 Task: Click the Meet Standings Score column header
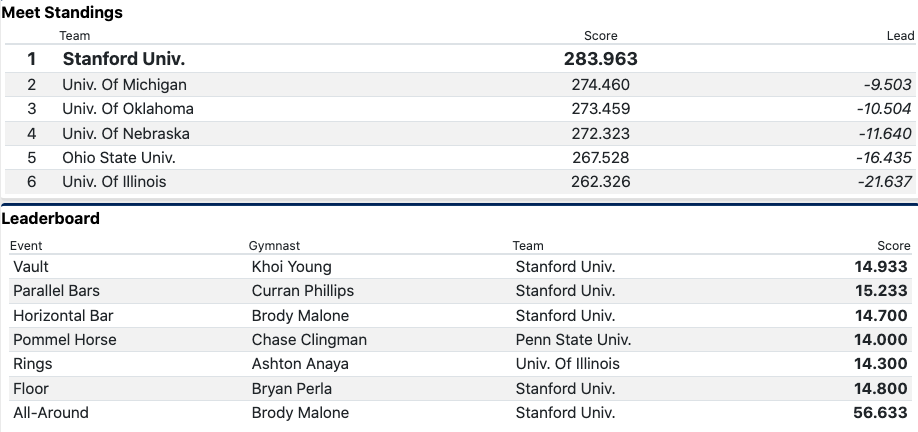pos(600,36)
